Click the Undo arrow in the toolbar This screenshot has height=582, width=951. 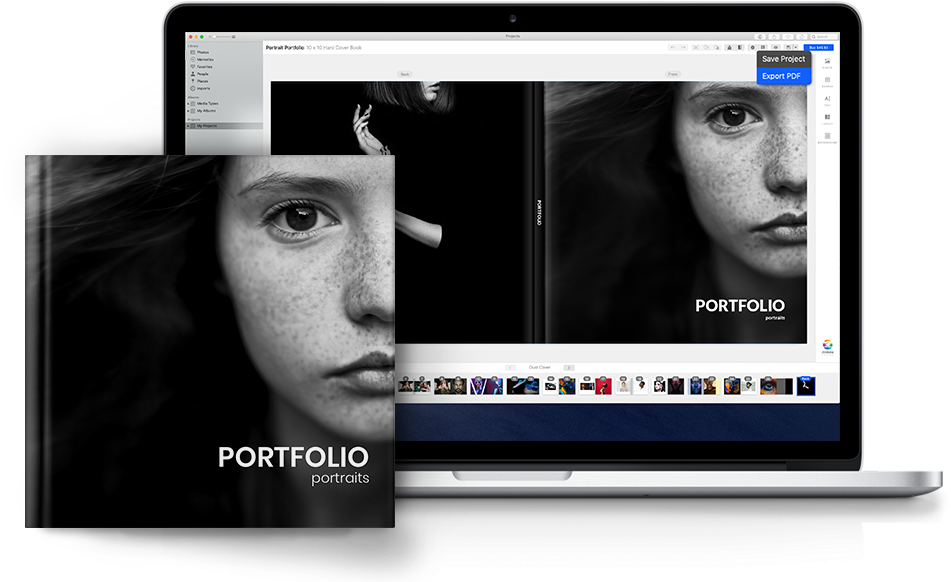pos(674,47)
